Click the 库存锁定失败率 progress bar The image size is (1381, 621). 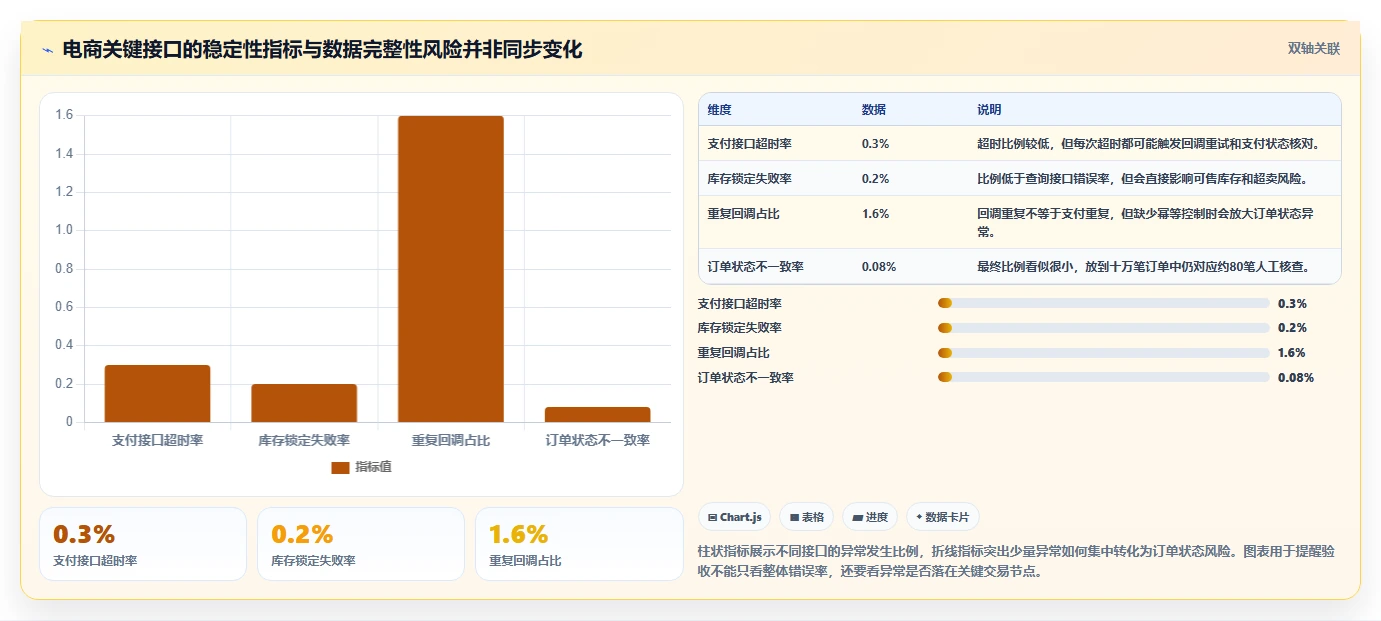(x=1104, y=328)
